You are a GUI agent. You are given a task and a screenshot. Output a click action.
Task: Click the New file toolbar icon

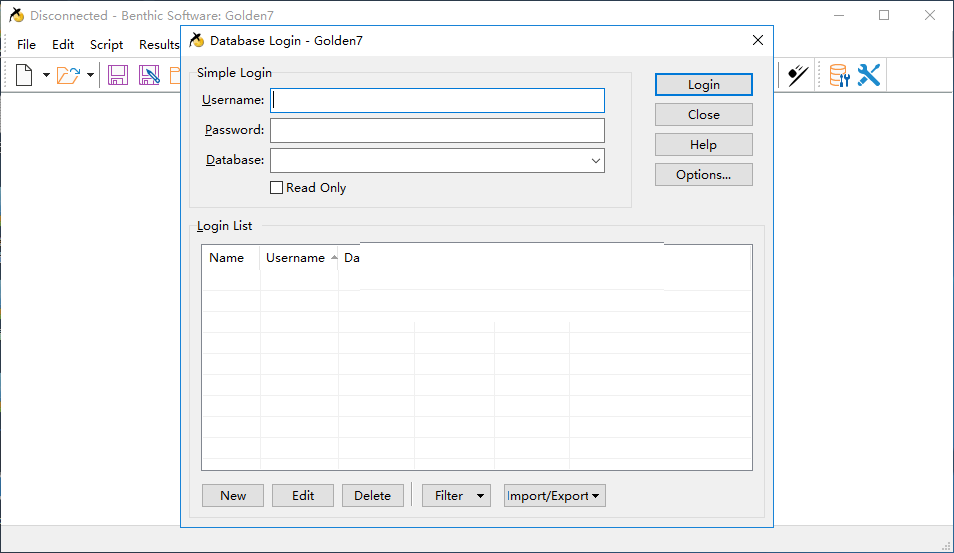pyautogui.click(x=24, y=75)
